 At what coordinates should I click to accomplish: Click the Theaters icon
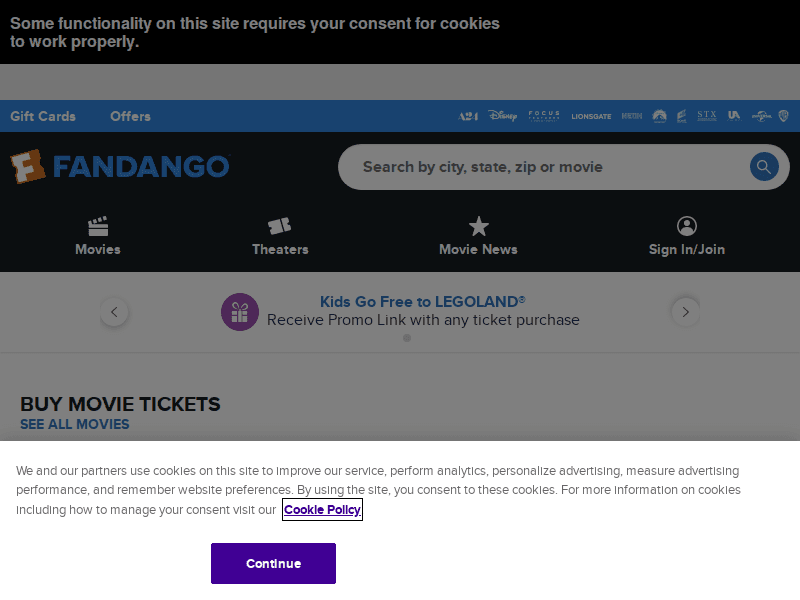[280, 227]
